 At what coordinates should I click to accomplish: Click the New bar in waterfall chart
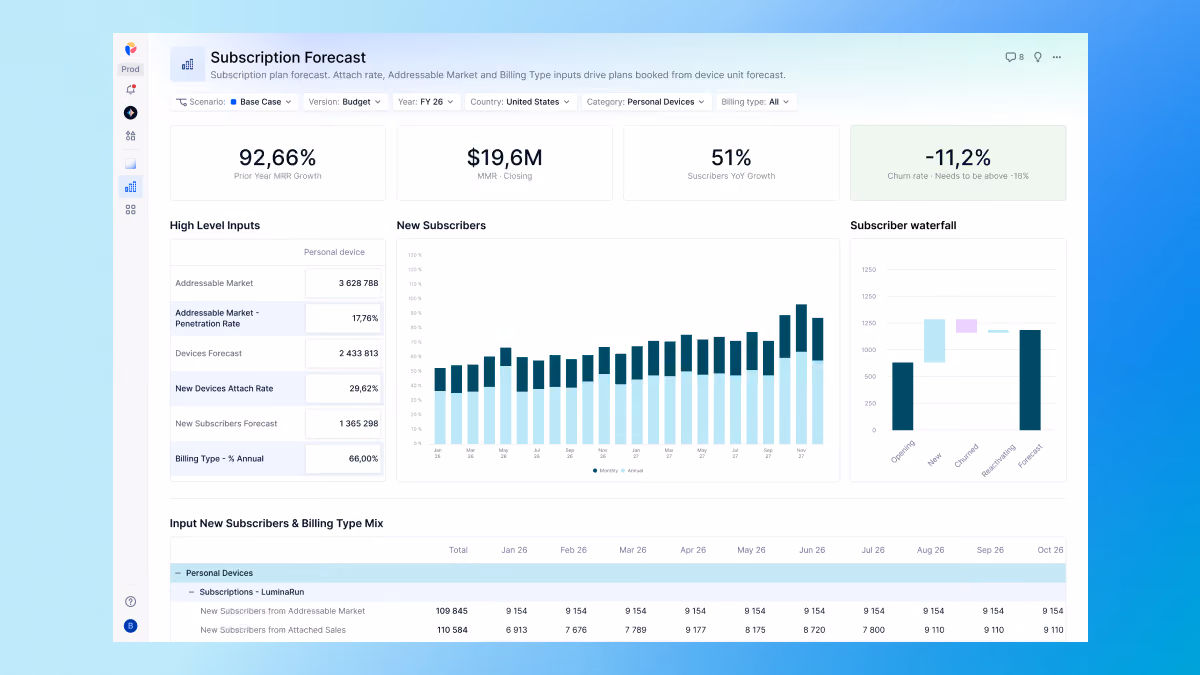(x=934, y=340)
